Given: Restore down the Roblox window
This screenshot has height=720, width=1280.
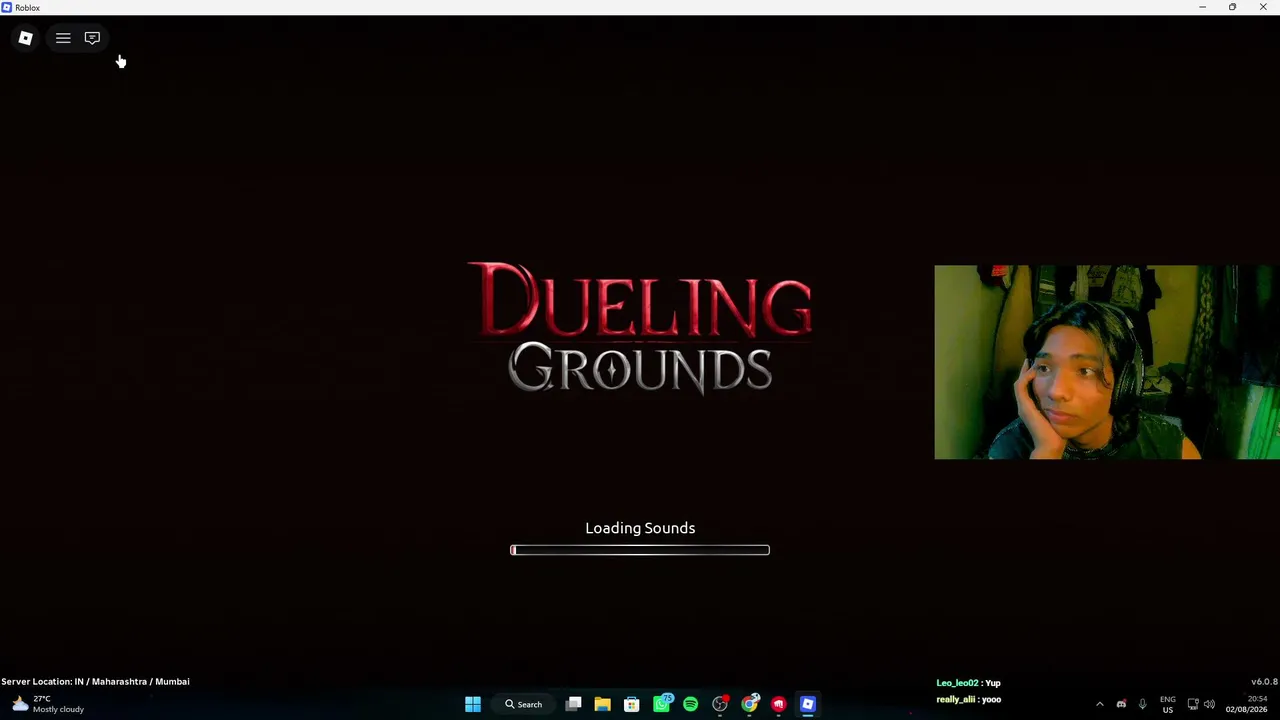Looking at the screenshot, I should coord(1232,7).
